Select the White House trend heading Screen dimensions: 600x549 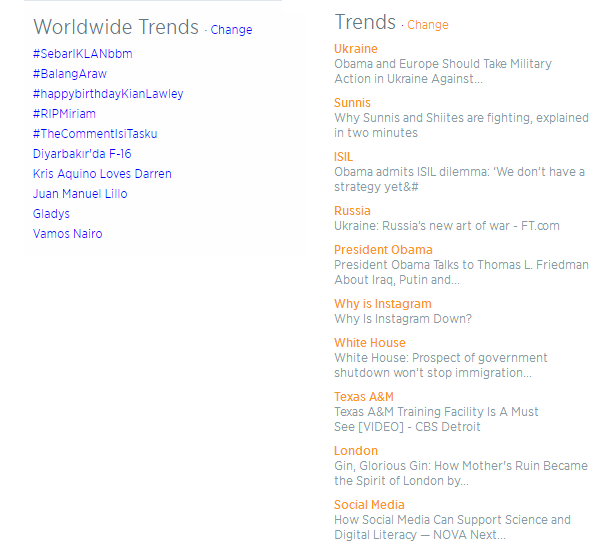click(x=370, y=343)
